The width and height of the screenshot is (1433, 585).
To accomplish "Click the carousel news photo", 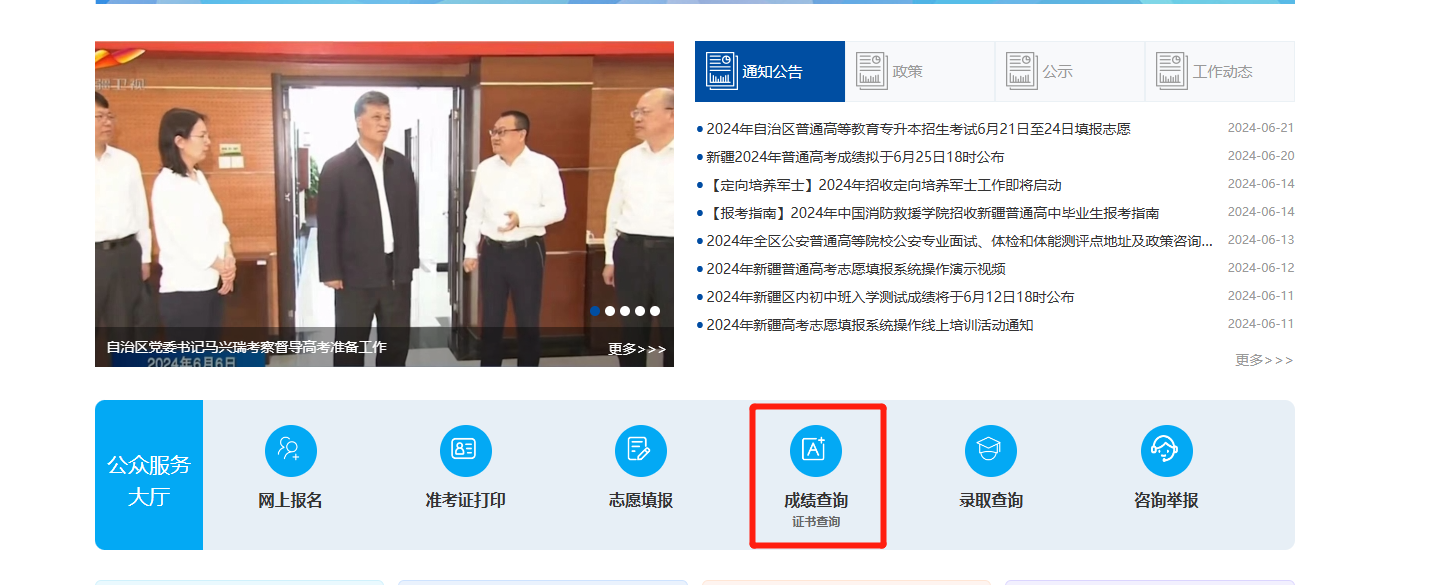I will click(x=384, y=190).
